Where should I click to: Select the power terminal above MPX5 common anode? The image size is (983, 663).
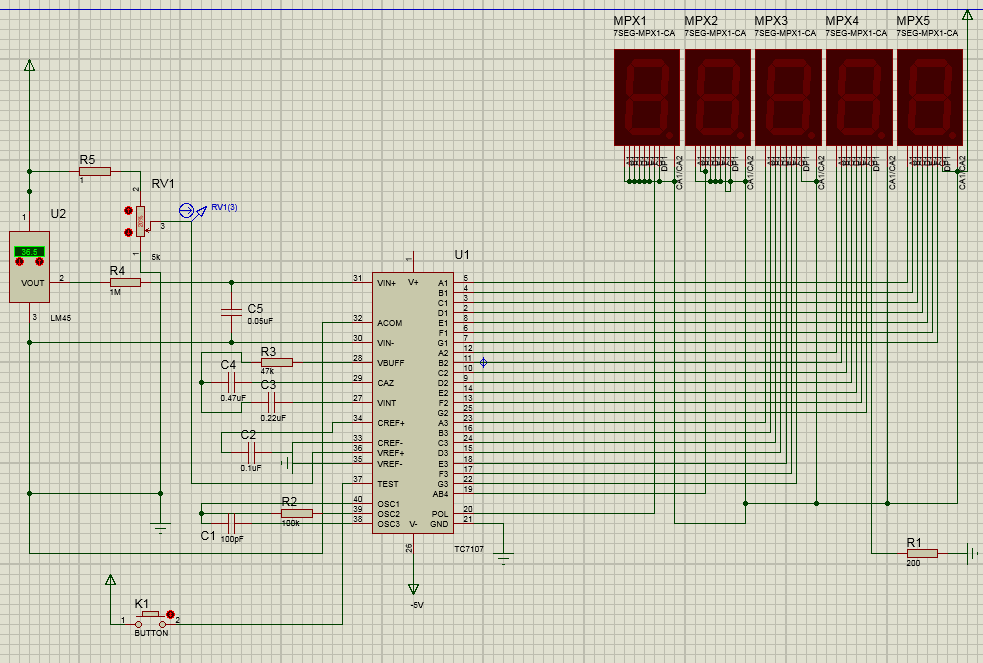[x=967, y=15]
